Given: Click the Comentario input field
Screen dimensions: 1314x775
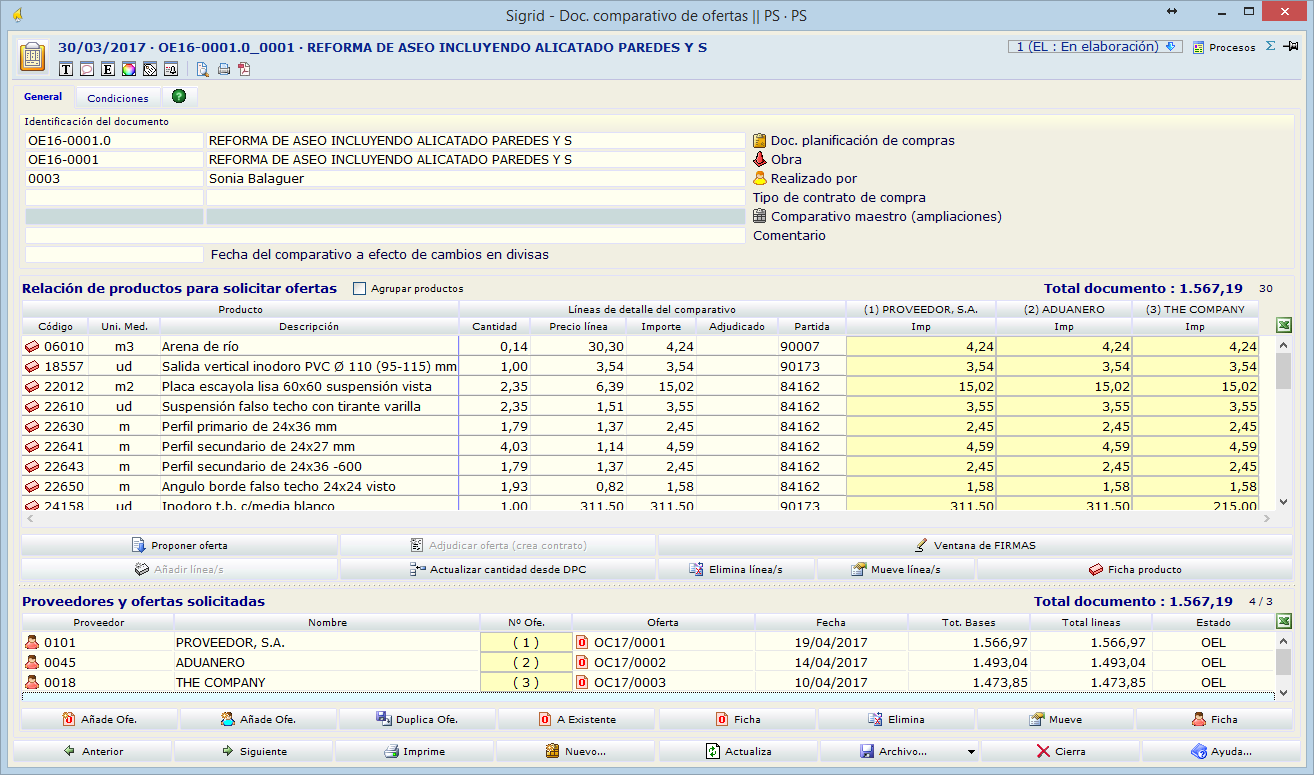Looking at the screenshot, I should click(x=385, y=235).
